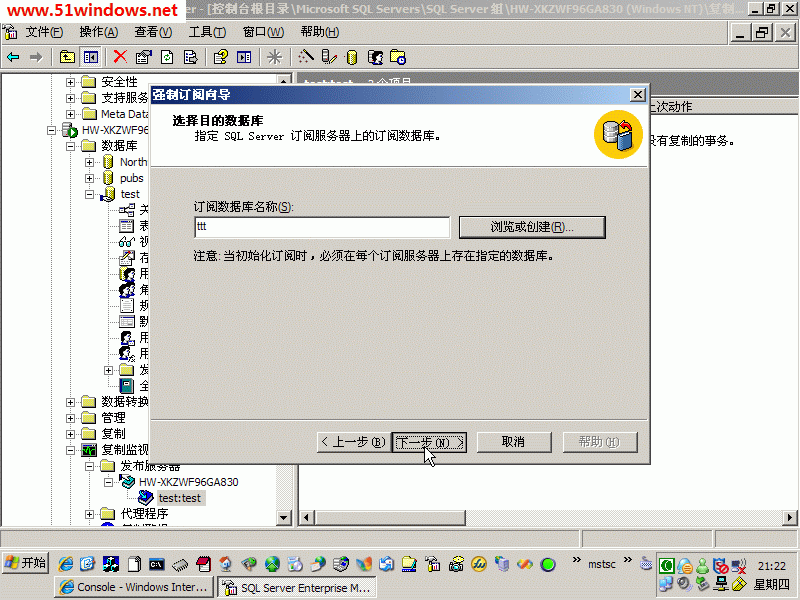Click the 下一步(N) button

click(x=429, y=442)
